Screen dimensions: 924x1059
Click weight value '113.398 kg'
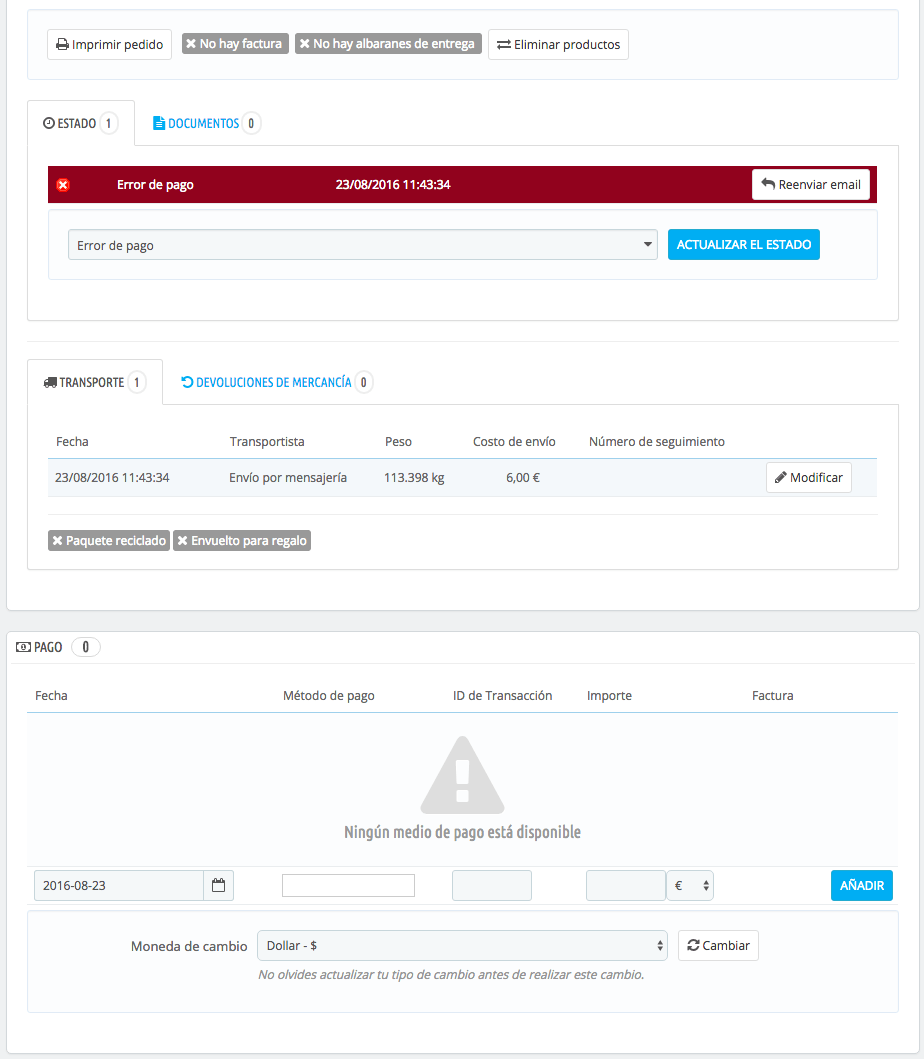(414, 477)
